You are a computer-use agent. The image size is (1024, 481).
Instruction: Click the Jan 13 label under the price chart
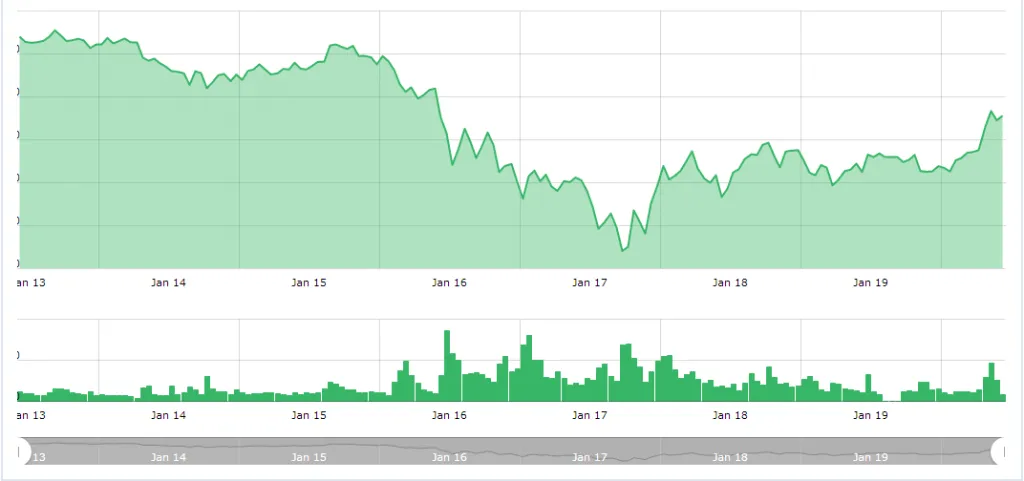coord(32,283)
